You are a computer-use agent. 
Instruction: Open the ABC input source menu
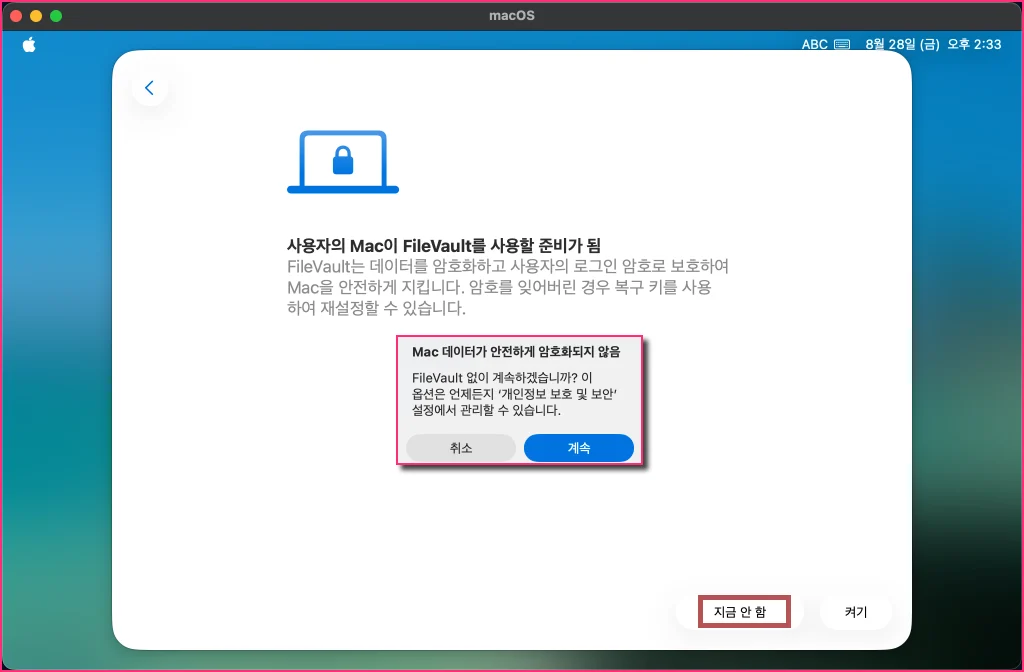click(814, 44)
